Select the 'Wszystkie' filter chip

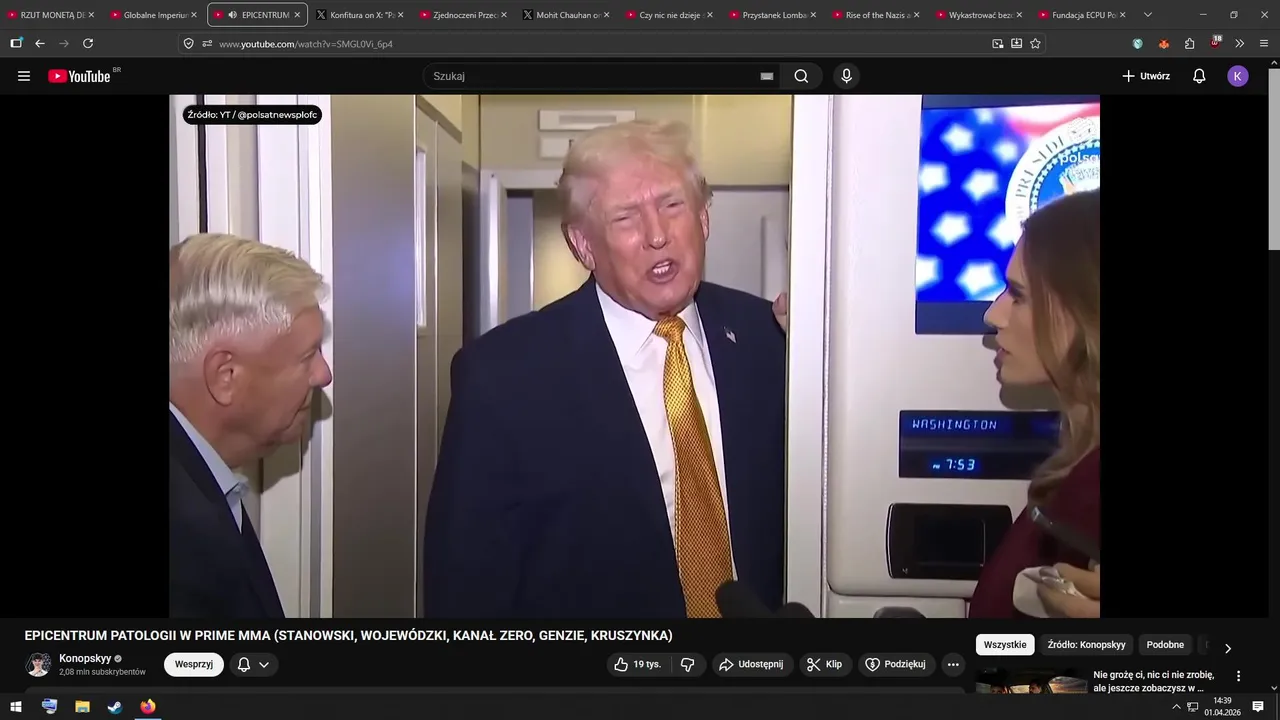(x=1005, y=645)
